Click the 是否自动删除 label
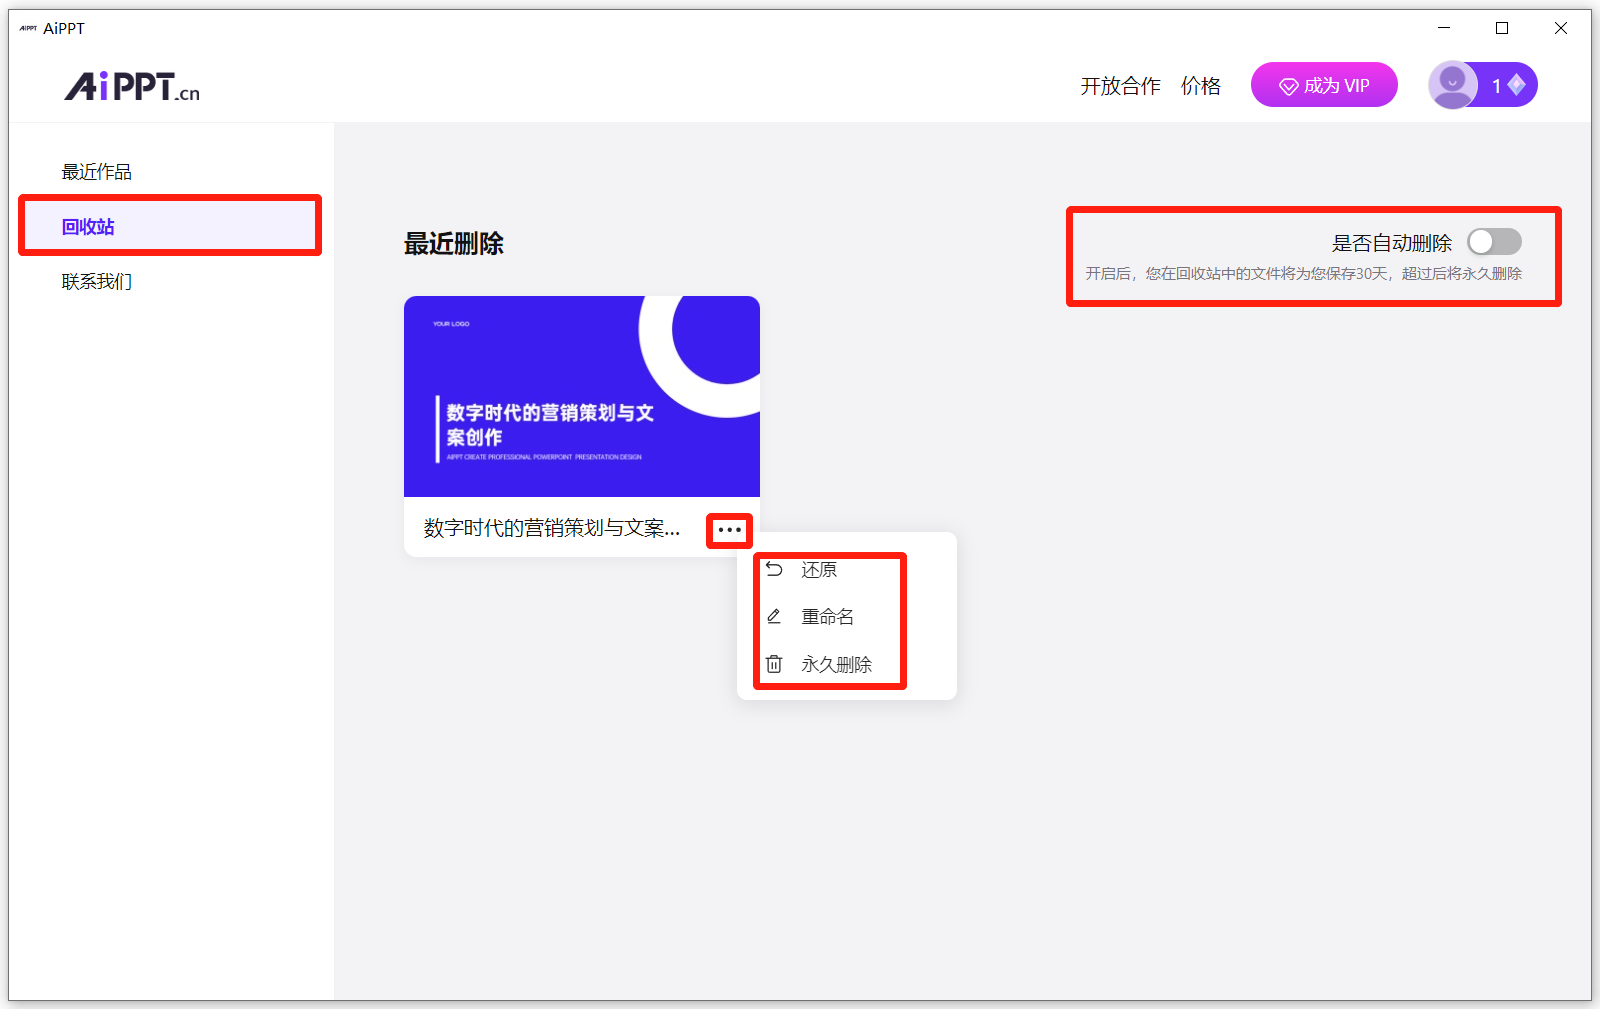The width and height of the screenshot is (1600, 1009). 1392,243
